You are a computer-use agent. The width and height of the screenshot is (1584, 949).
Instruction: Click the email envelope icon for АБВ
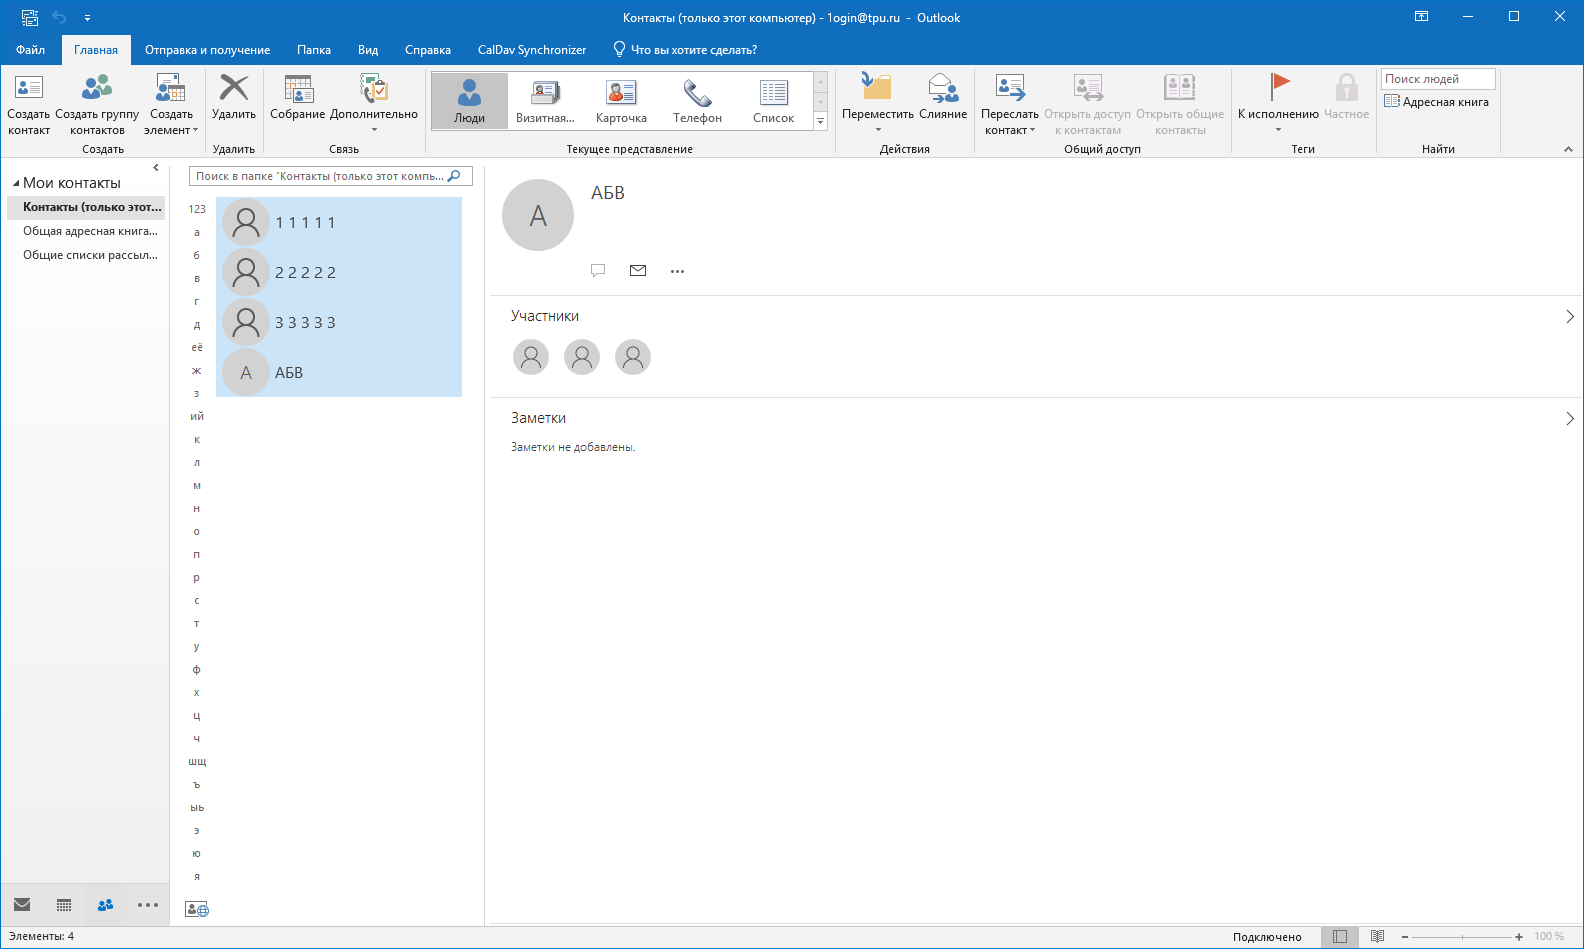(638, 271)
